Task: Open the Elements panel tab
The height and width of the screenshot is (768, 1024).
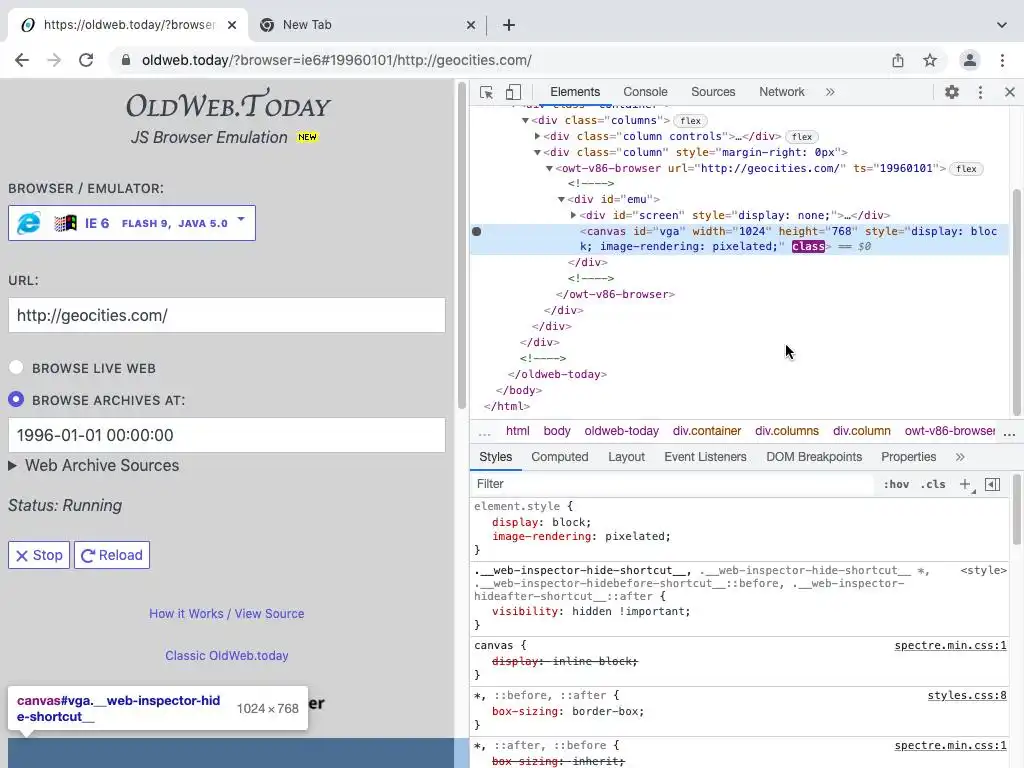Action: [x=575, y=92]
